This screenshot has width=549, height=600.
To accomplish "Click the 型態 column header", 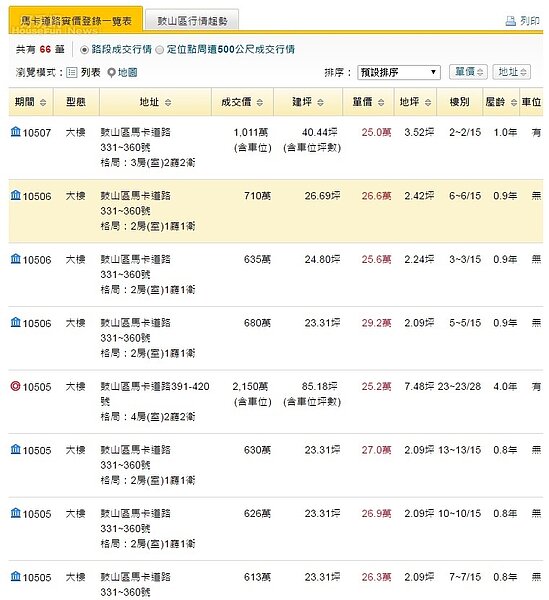I will pyautogui.click(x=76, y=102).
